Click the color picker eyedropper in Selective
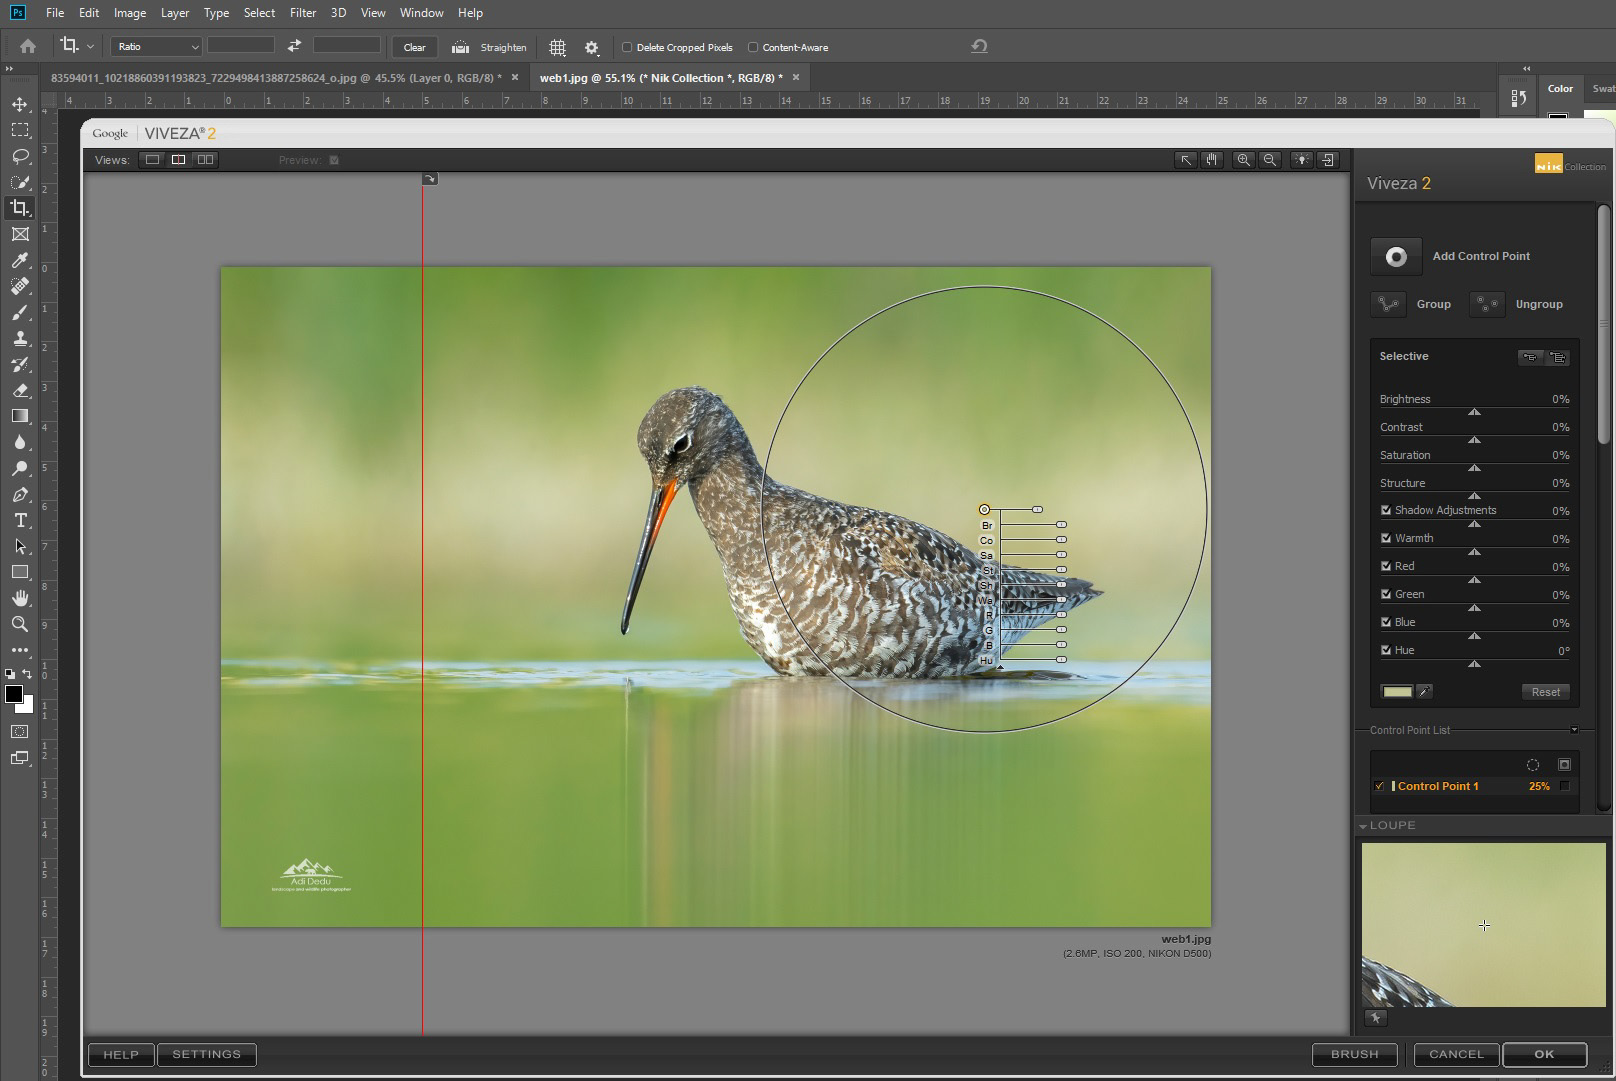Screen dimensions: 1616x1081 tap(1425, 692)
